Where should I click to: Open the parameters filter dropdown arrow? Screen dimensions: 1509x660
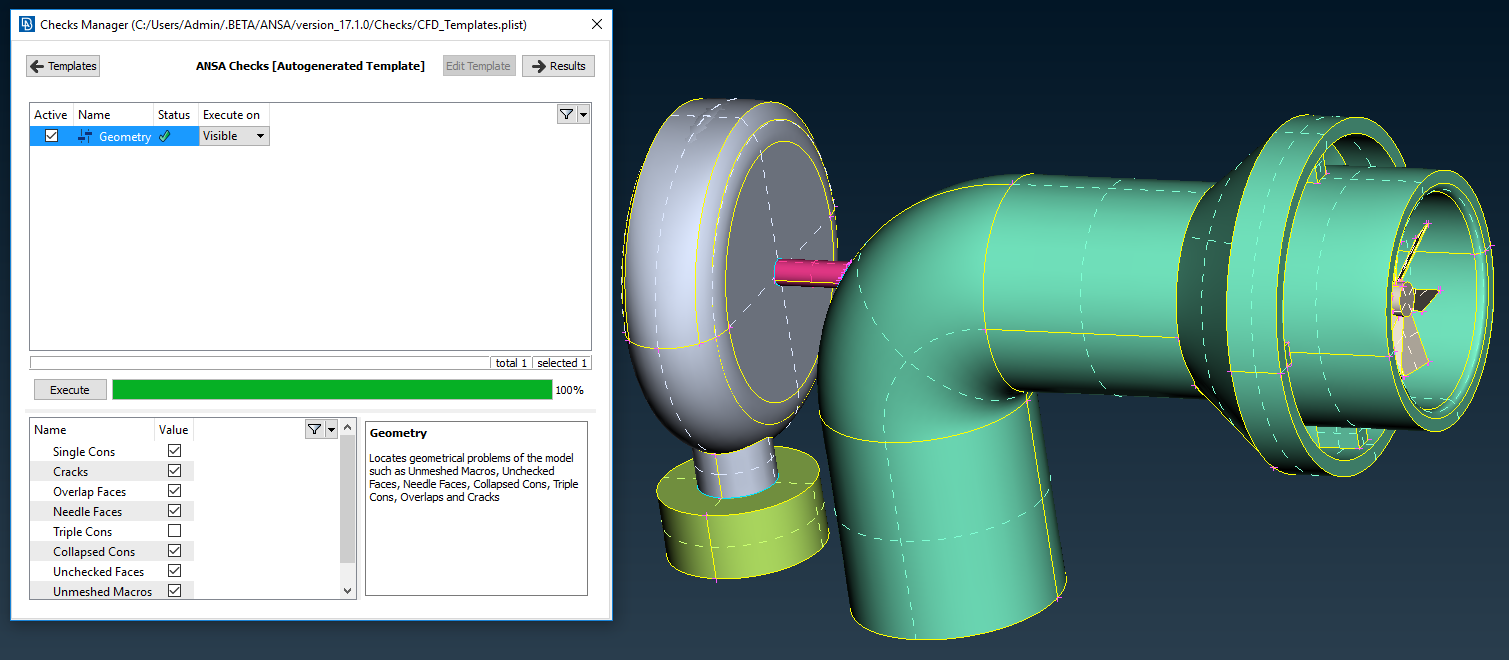332,428
